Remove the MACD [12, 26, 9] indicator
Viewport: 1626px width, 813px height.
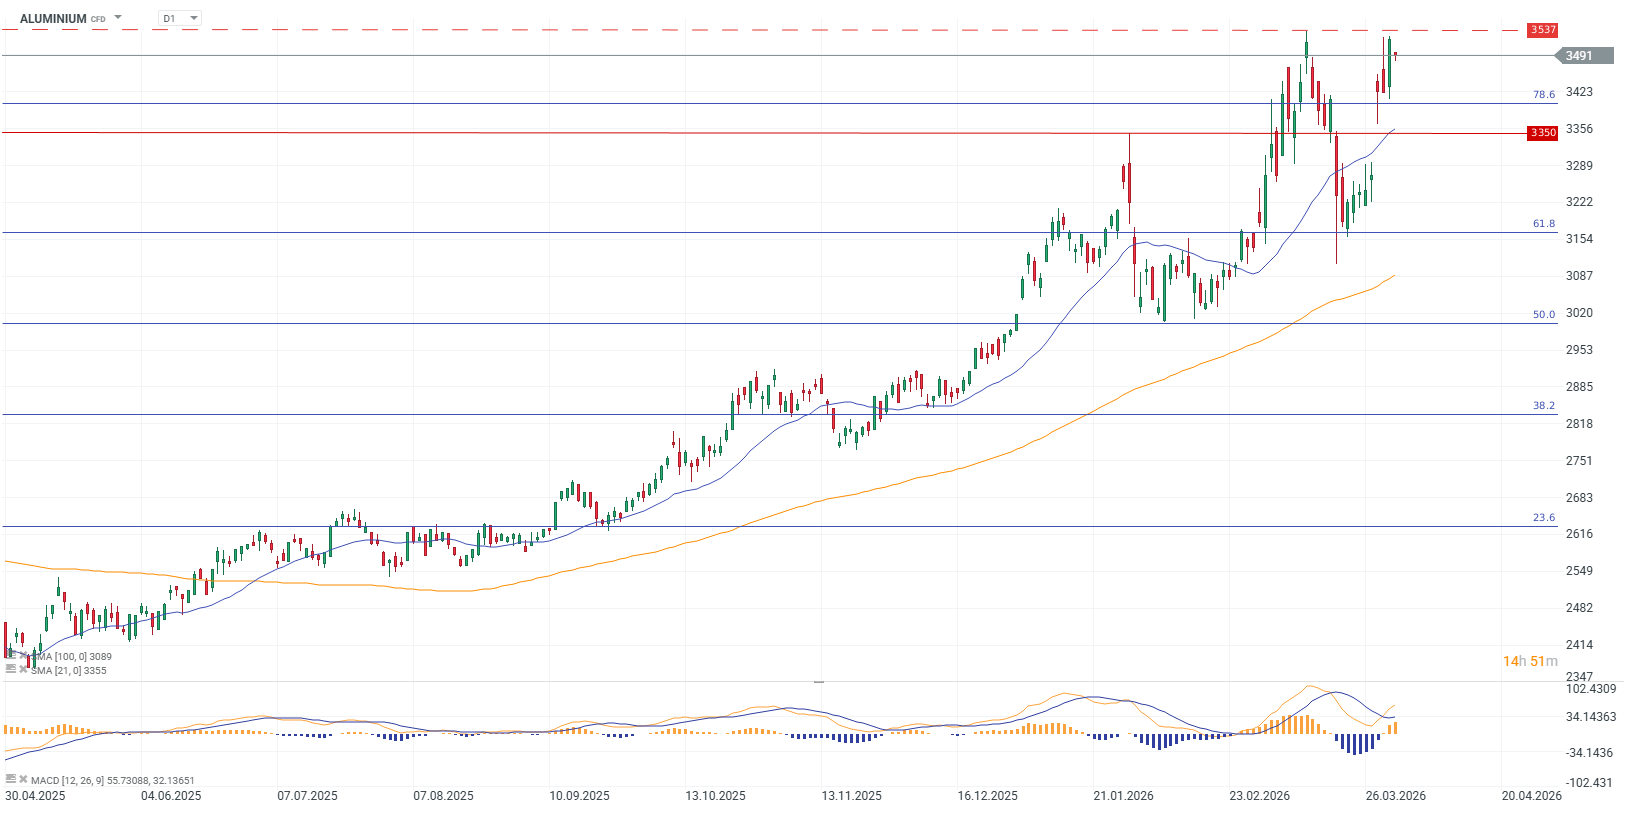click(x=22, y=779)
